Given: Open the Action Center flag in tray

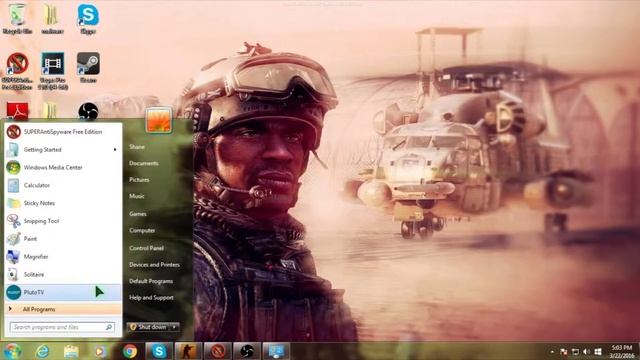Looking at the screenshot, I should (x=564, y=351).
